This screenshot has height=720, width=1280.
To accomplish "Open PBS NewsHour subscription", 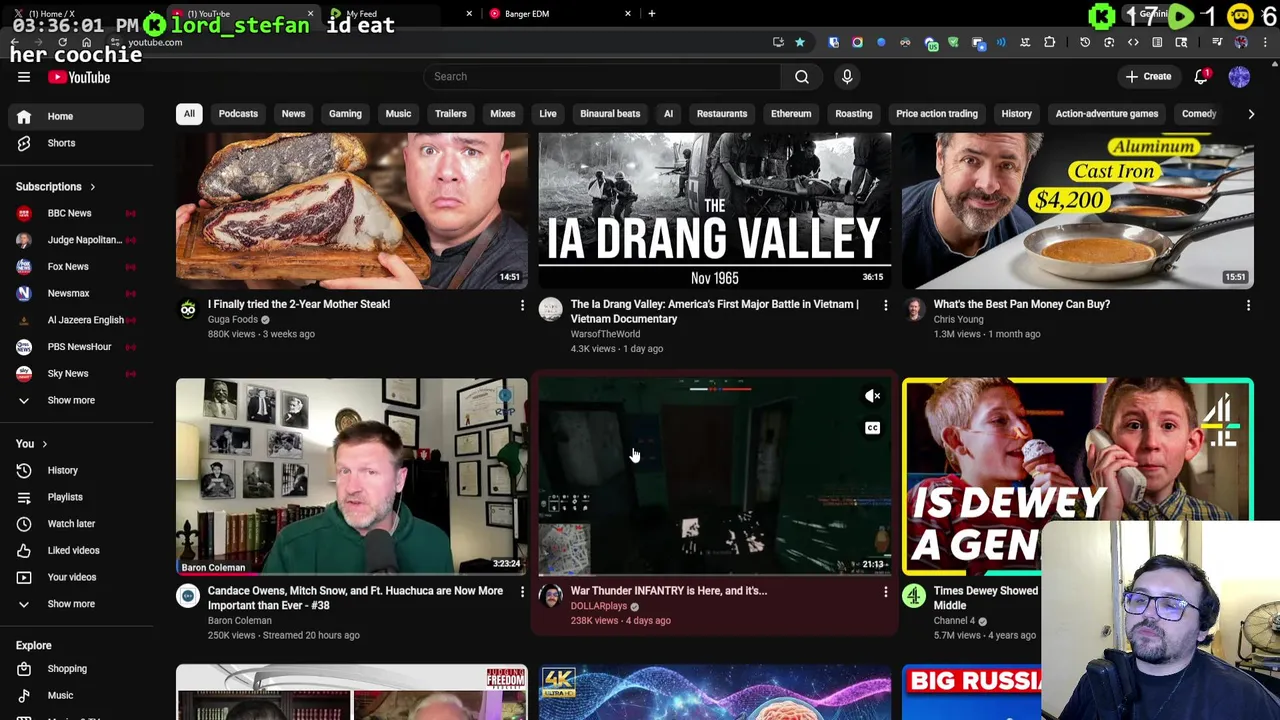I will [76, 346].
